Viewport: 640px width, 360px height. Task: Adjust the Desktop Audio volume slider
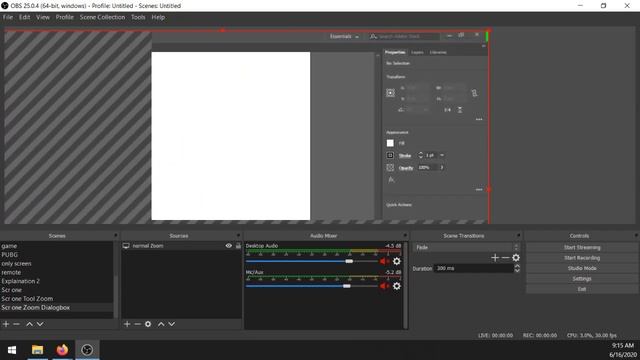tap(312, 261)
